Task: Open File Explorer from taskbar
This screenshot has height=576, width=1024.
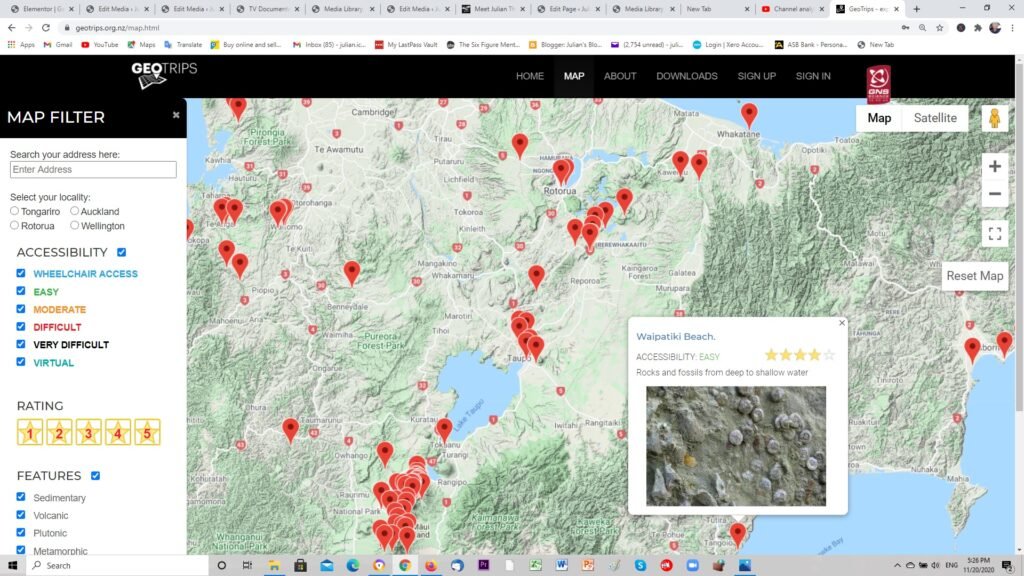Action: point(274,566)
